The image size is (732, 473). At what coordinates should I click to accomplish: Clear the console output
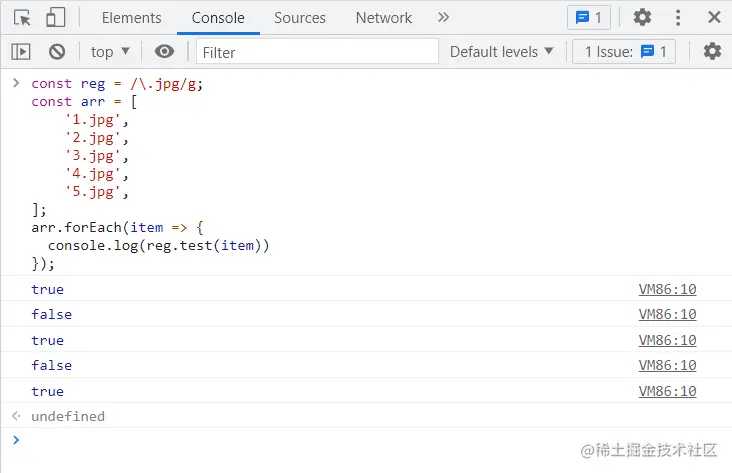57,51
